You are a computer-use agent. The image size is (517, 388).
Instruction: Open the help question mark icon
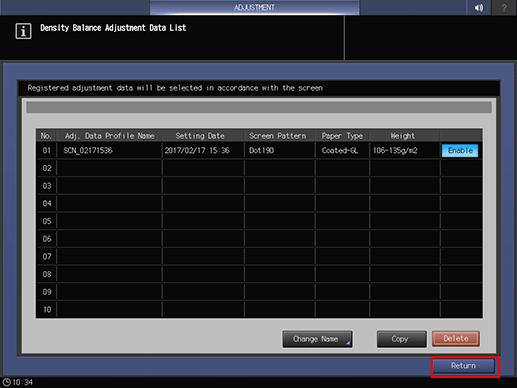(x=504, y=7)
